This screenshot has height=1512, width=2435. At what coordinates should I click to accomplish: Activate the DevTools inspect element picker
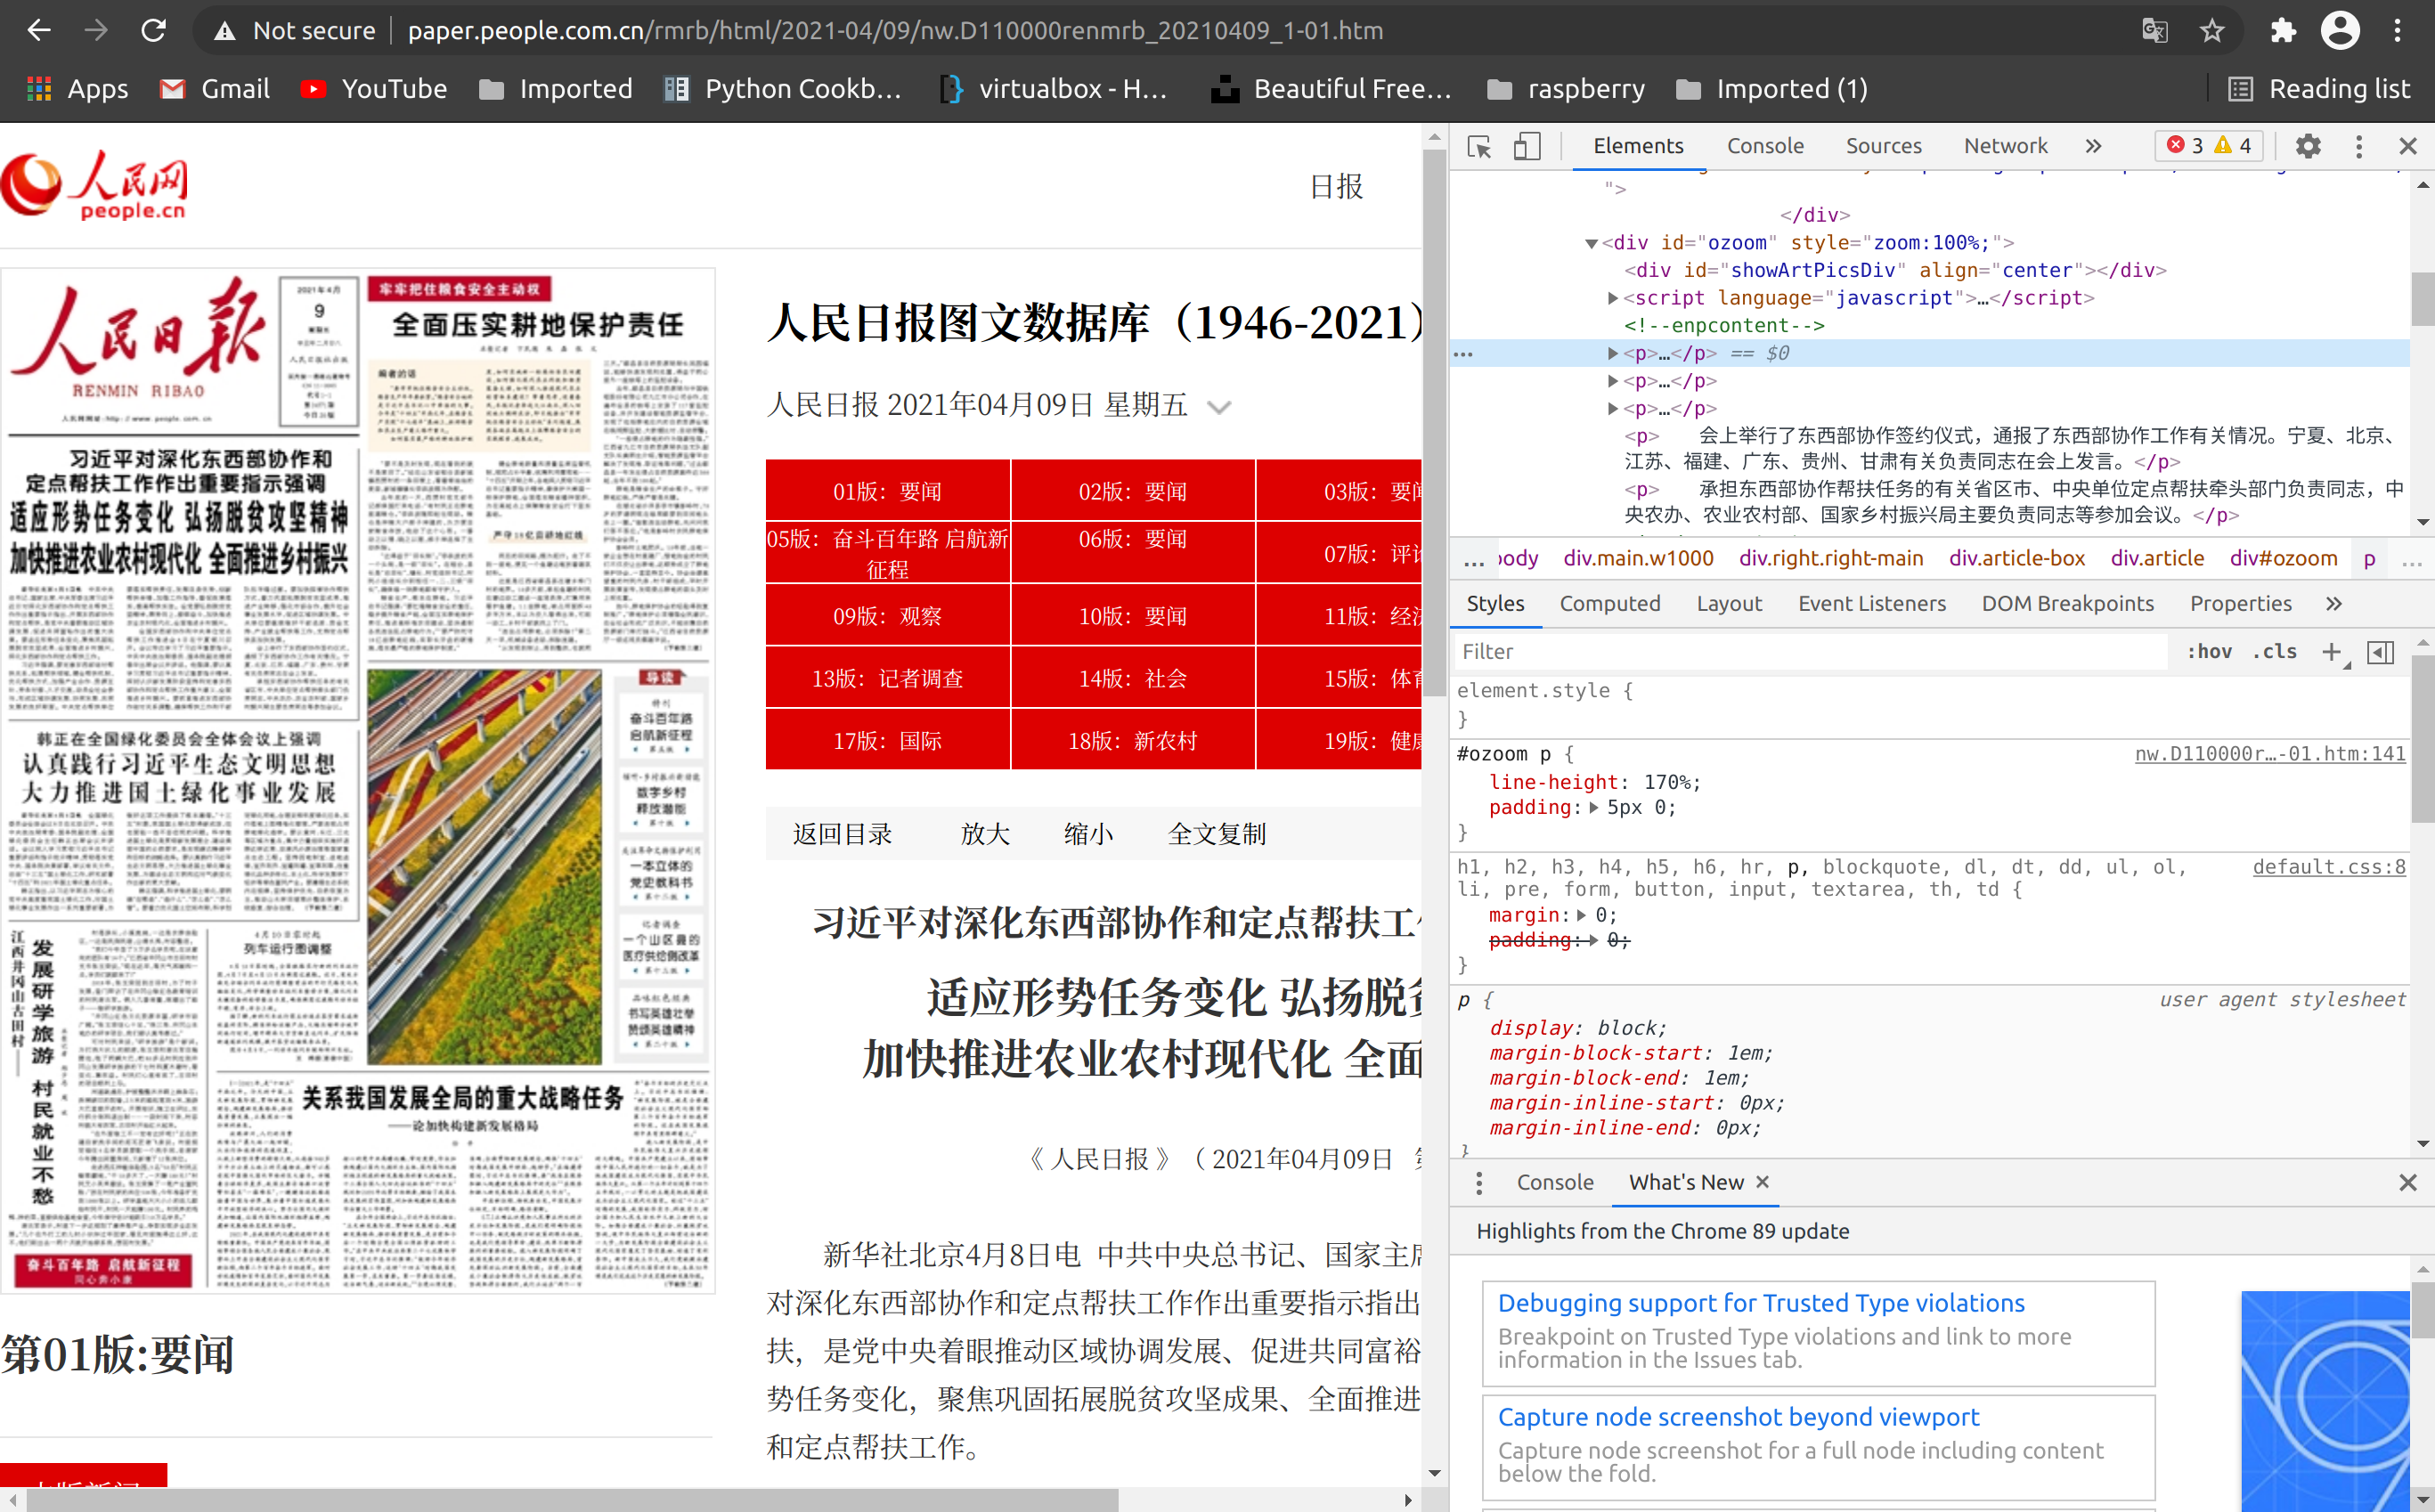1479,146
